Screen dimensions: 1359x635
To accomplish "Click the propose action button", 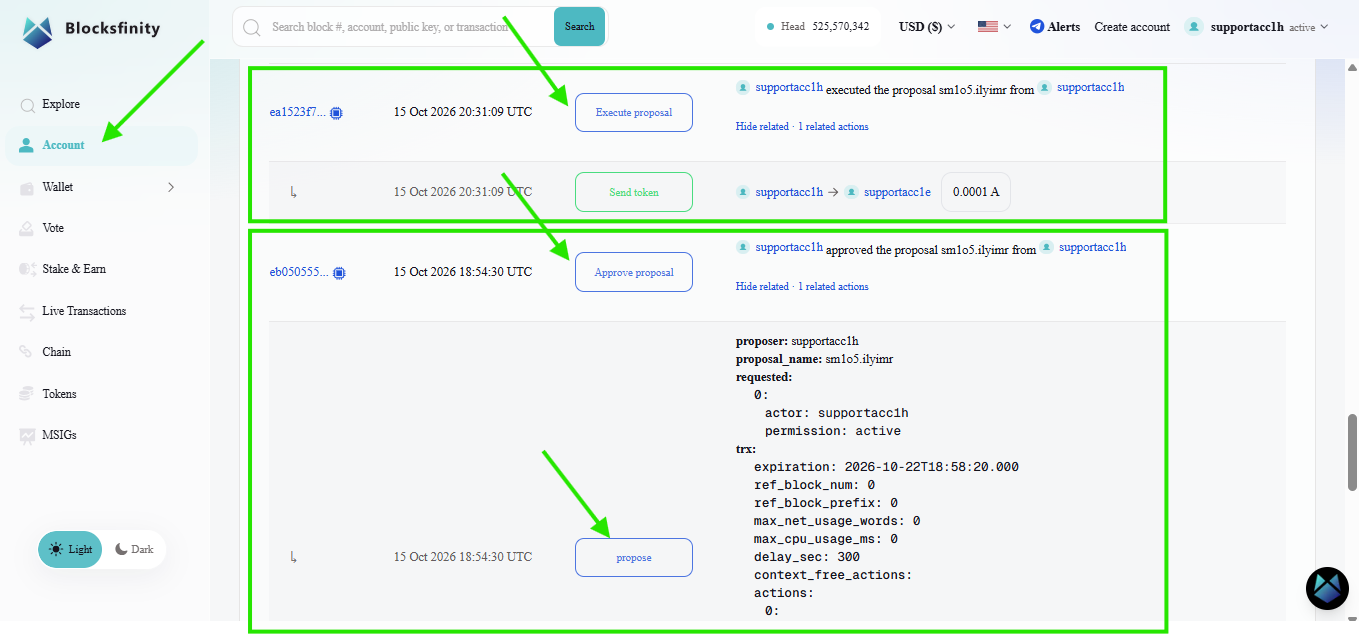I will pyautogui.click(x=634, y=557).
